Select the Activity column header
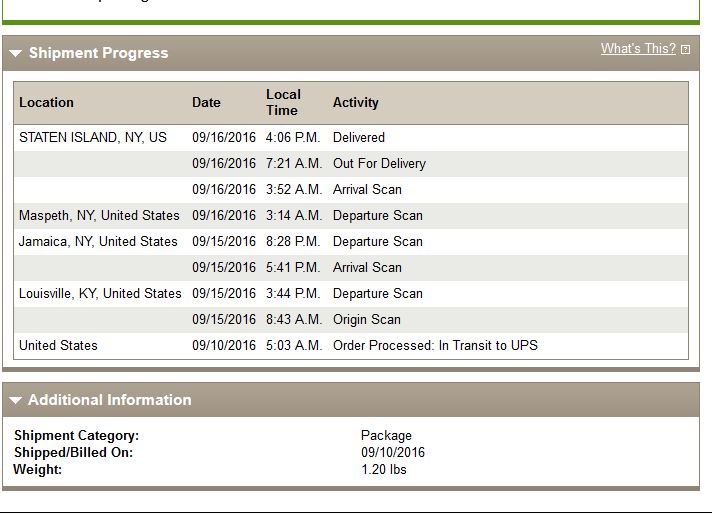 [x=356, y=103]
